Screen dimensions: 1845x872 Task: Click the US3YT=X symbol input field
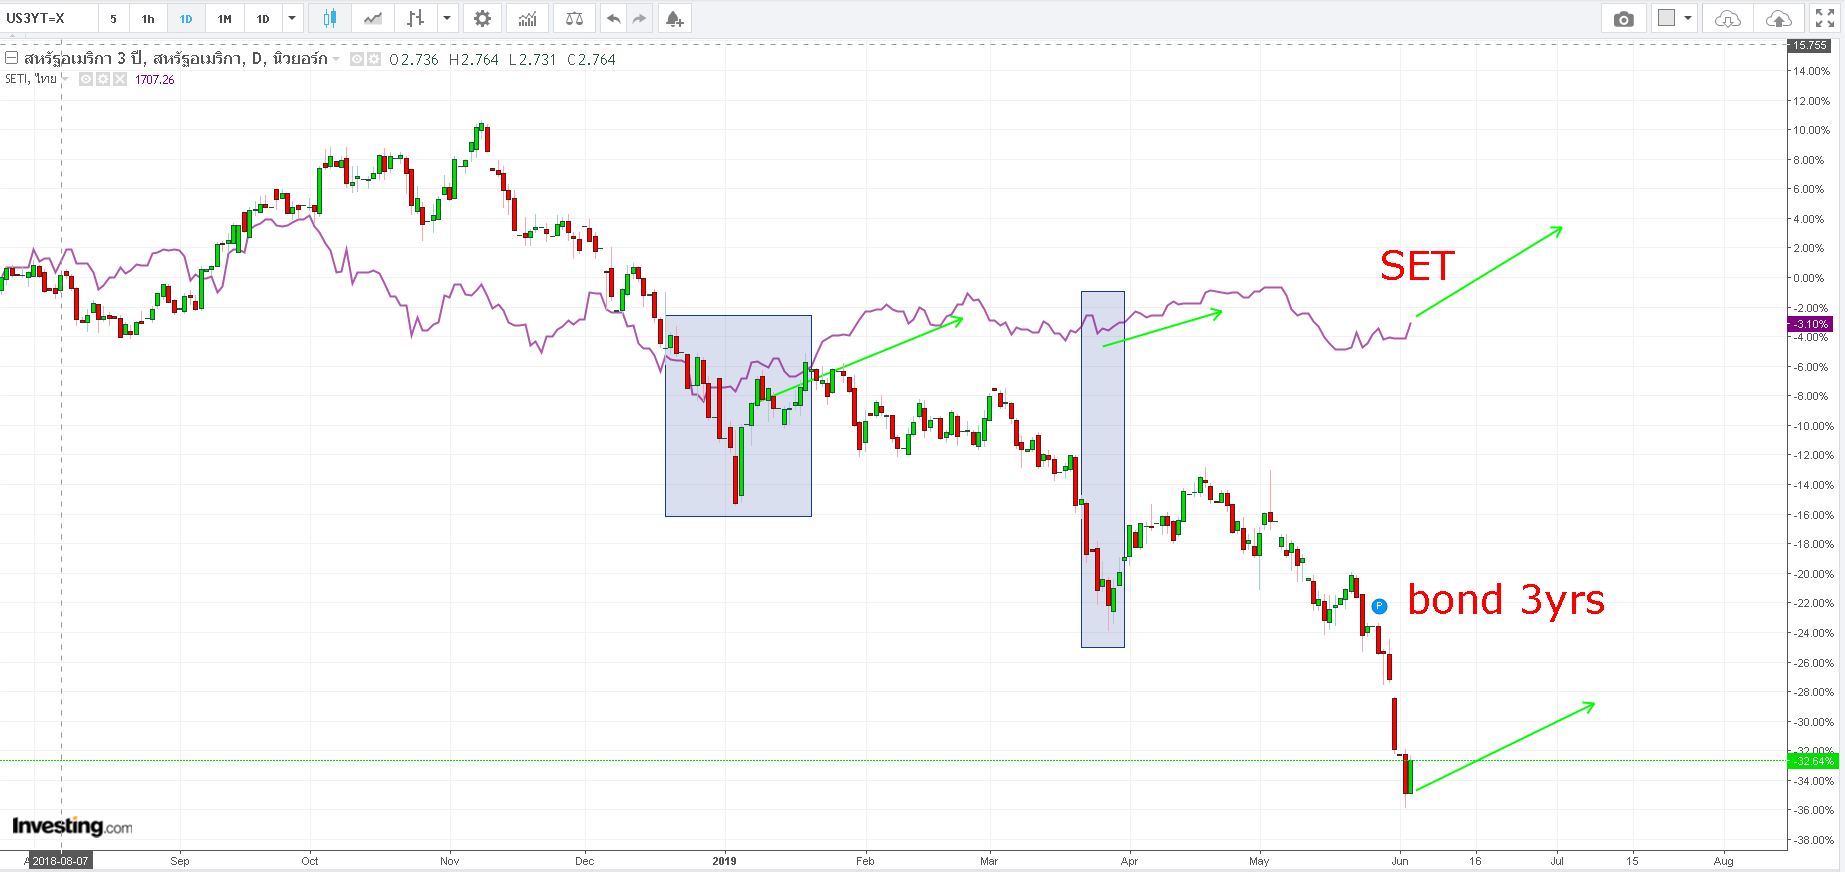(x=50, y=18)
